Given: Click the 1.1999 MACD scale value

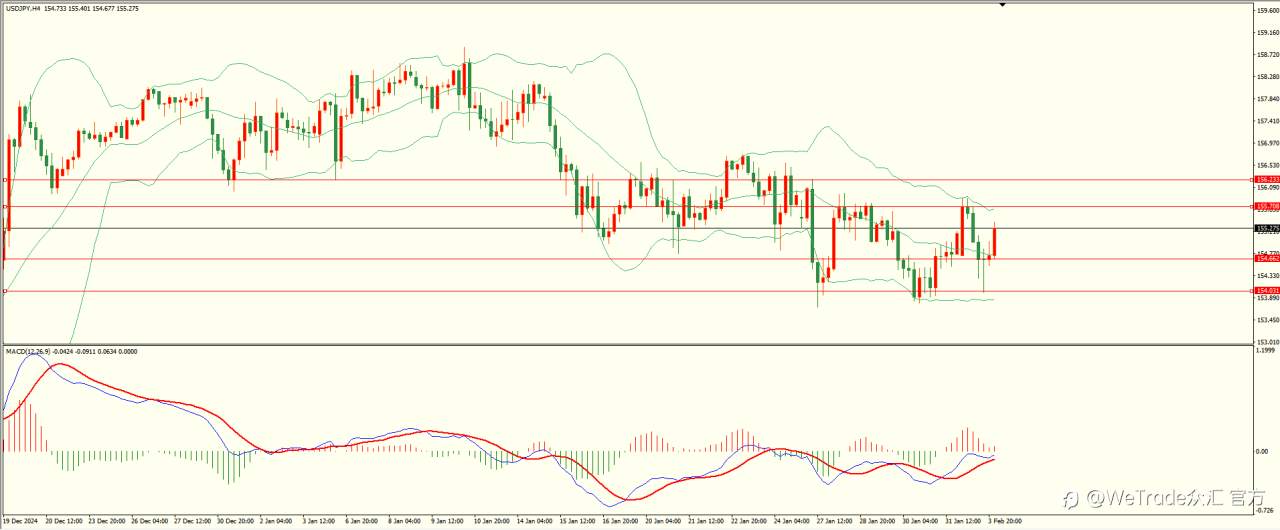Looking at the screenshot, I should tap(1265, 351).
